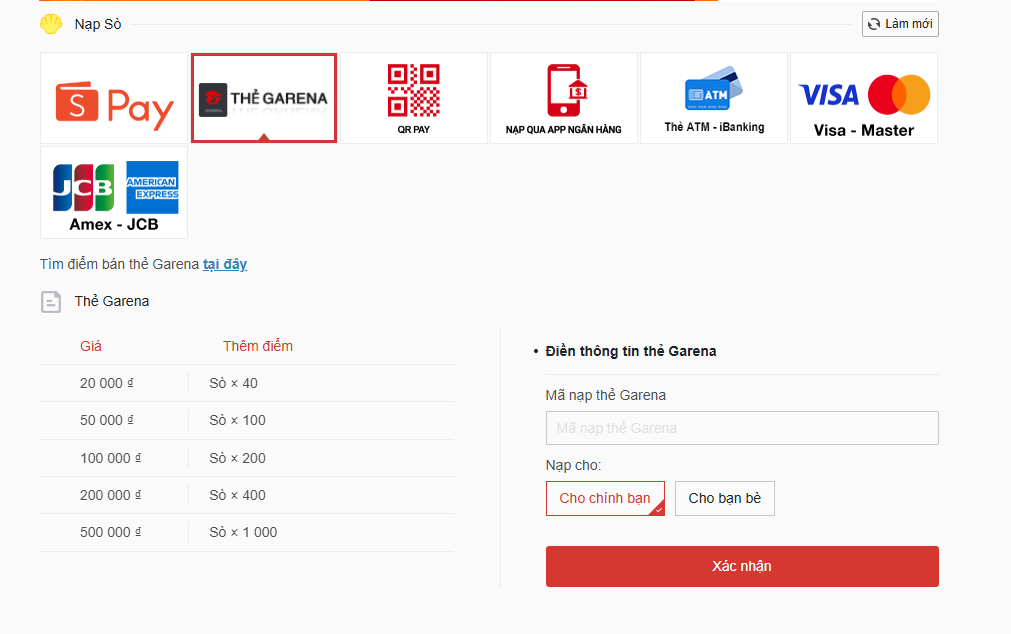Click the 20 000 đ price row

246,383
